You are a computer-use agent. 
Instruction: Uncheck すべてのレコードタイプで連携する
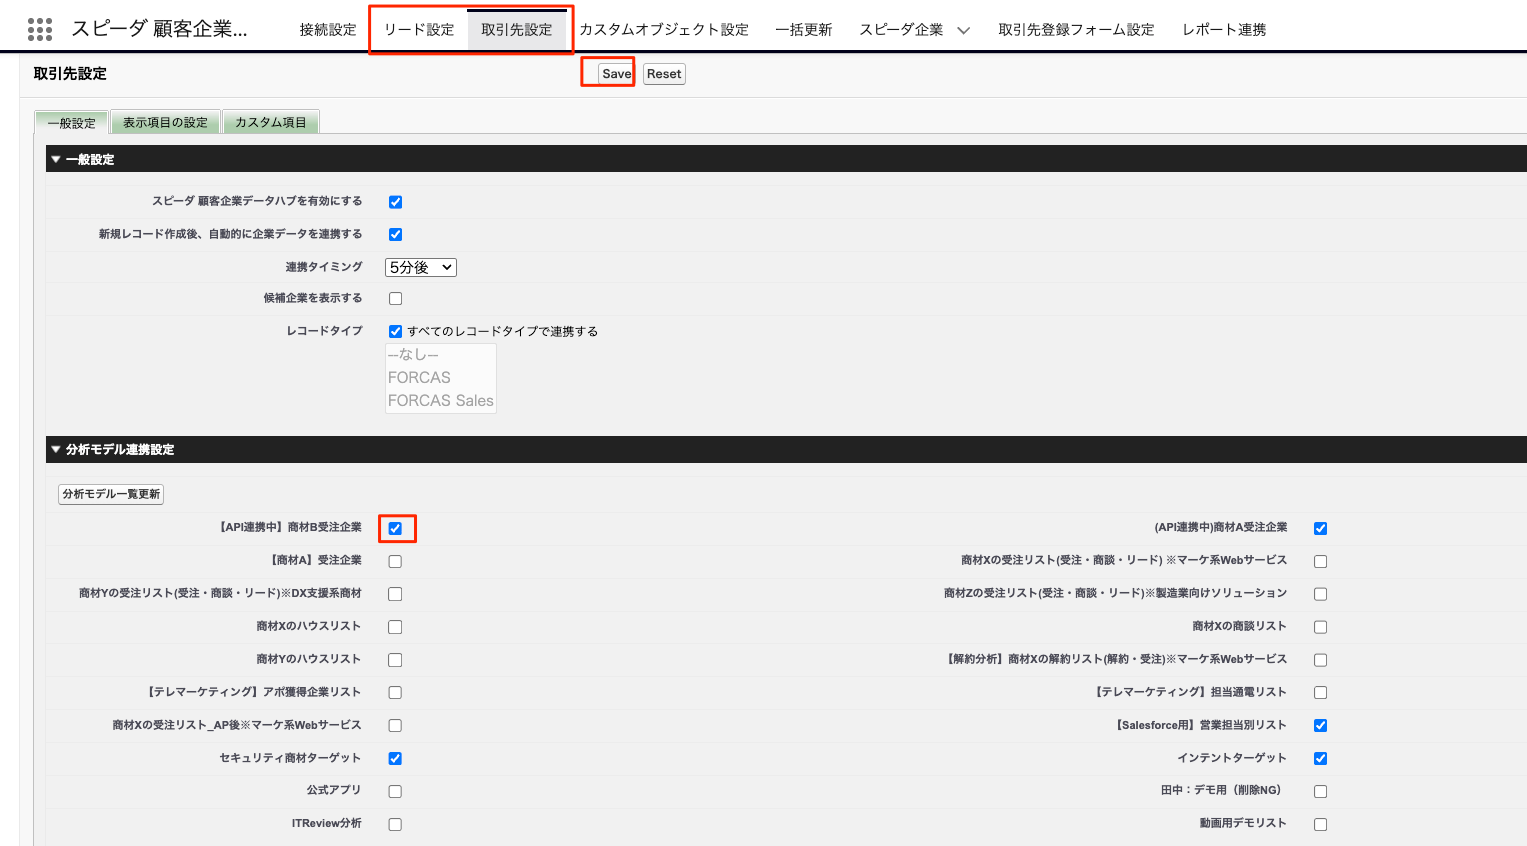click(x=395, y=331)
